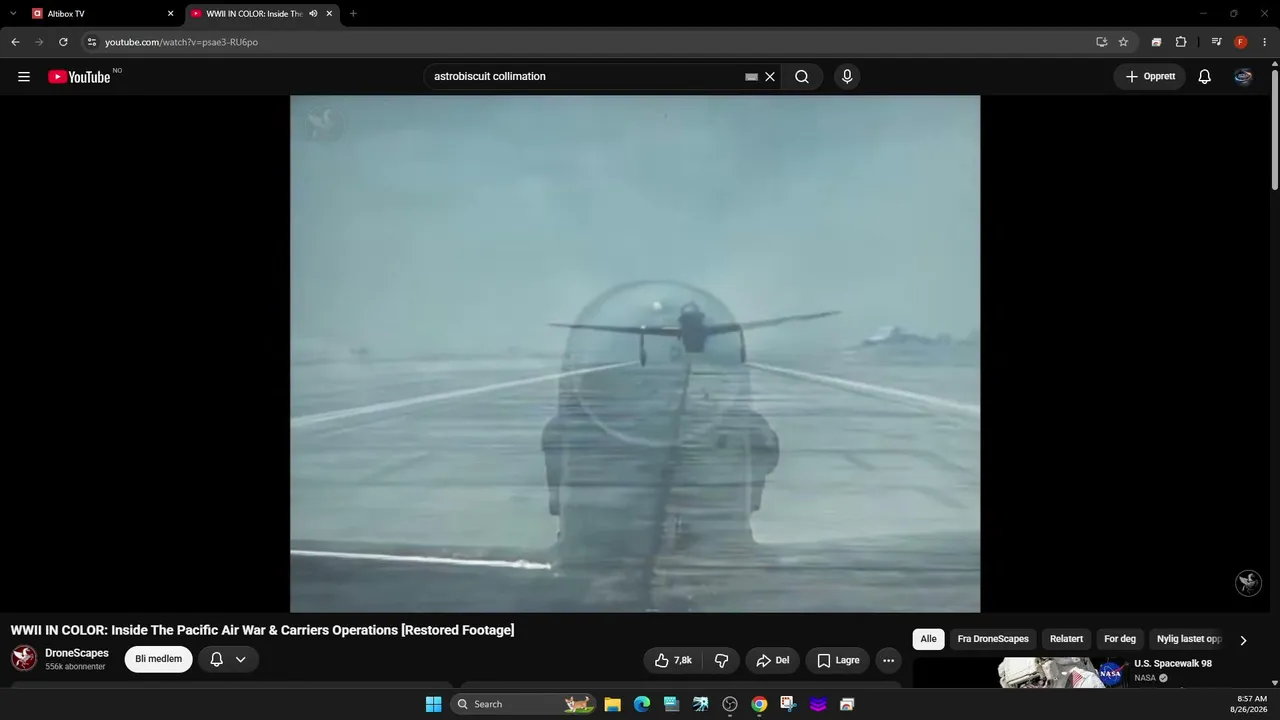1280x720 pixels.
Task: Select the Fra DroneScapes filter chip
Action: (x=993, y=639)
